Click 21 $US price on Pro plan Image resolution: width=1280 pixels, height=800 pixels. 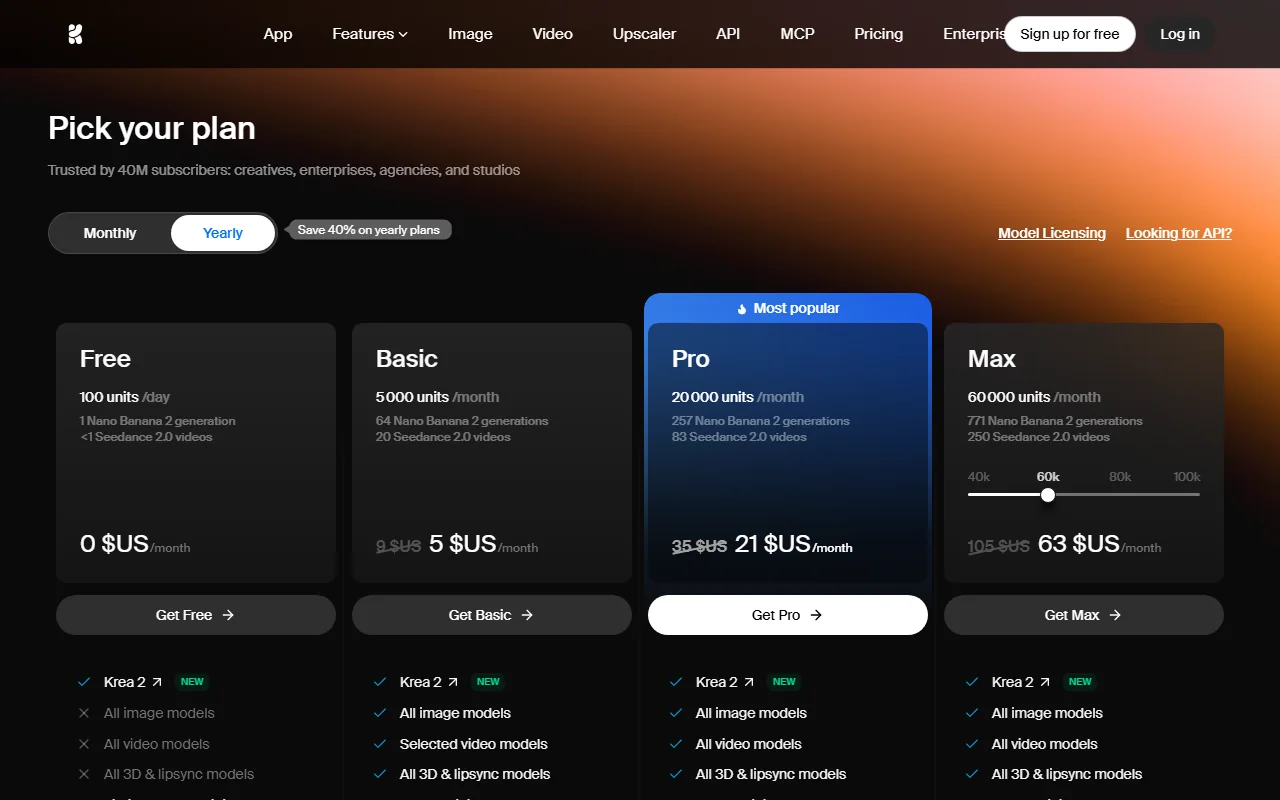coord(772,544)
